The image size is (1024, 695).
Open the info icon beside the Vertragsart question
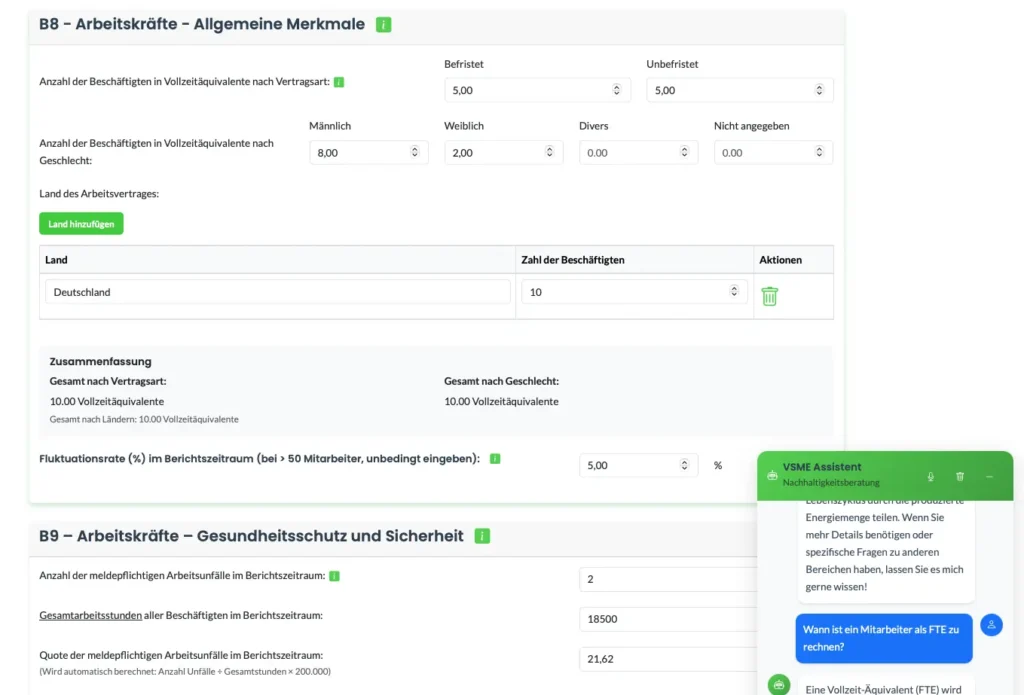[x=337, y=82]
